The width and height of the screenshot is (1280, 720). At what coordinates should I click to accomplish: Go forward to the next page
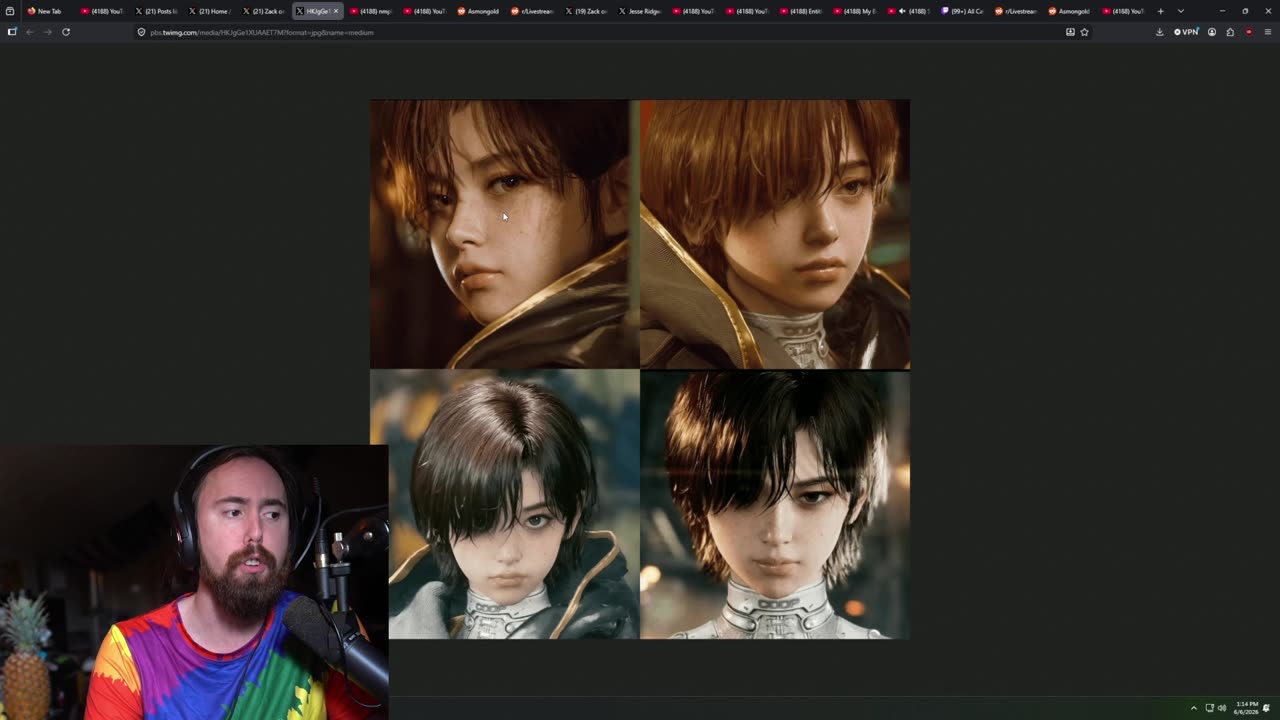click(47, 32)
